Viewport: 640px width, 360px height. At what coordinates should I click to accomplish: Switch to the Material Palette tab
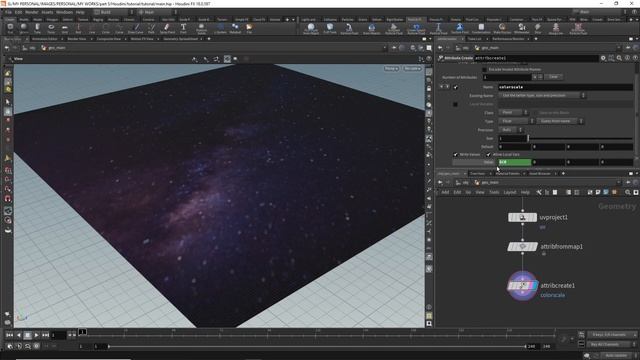coord(507,173)
